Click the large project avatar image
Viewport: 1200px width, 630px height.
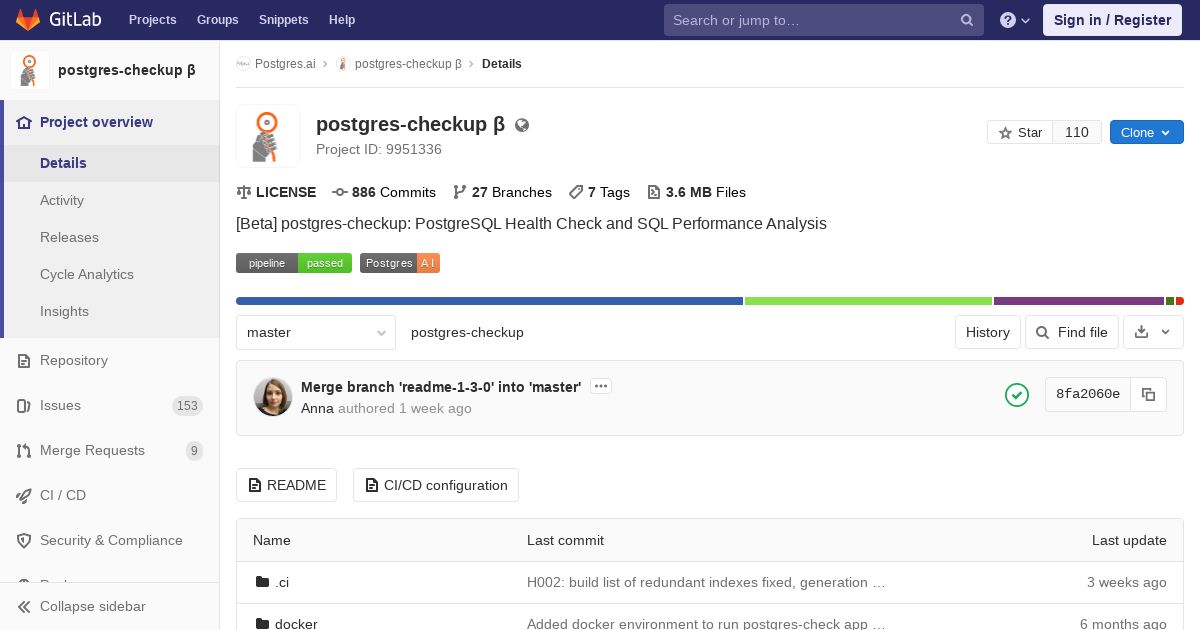tap(268, 135)
